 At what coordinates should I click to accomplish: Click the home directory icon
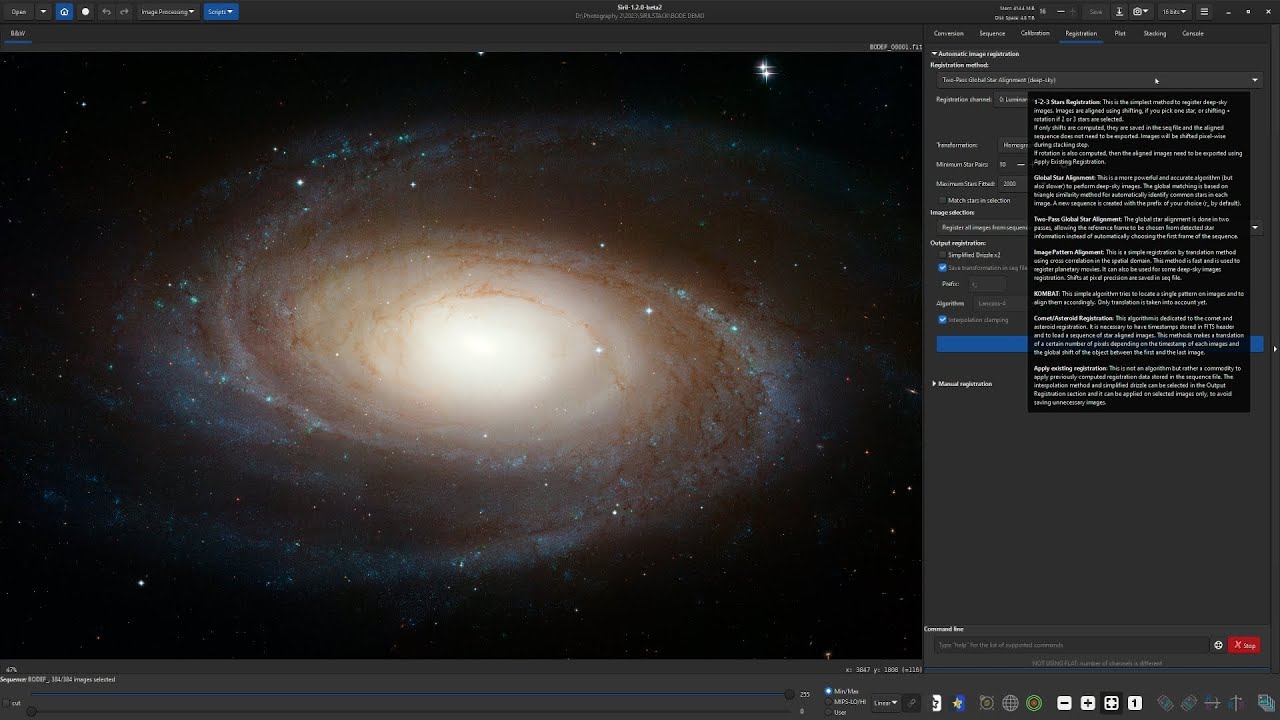pos(65,12)
